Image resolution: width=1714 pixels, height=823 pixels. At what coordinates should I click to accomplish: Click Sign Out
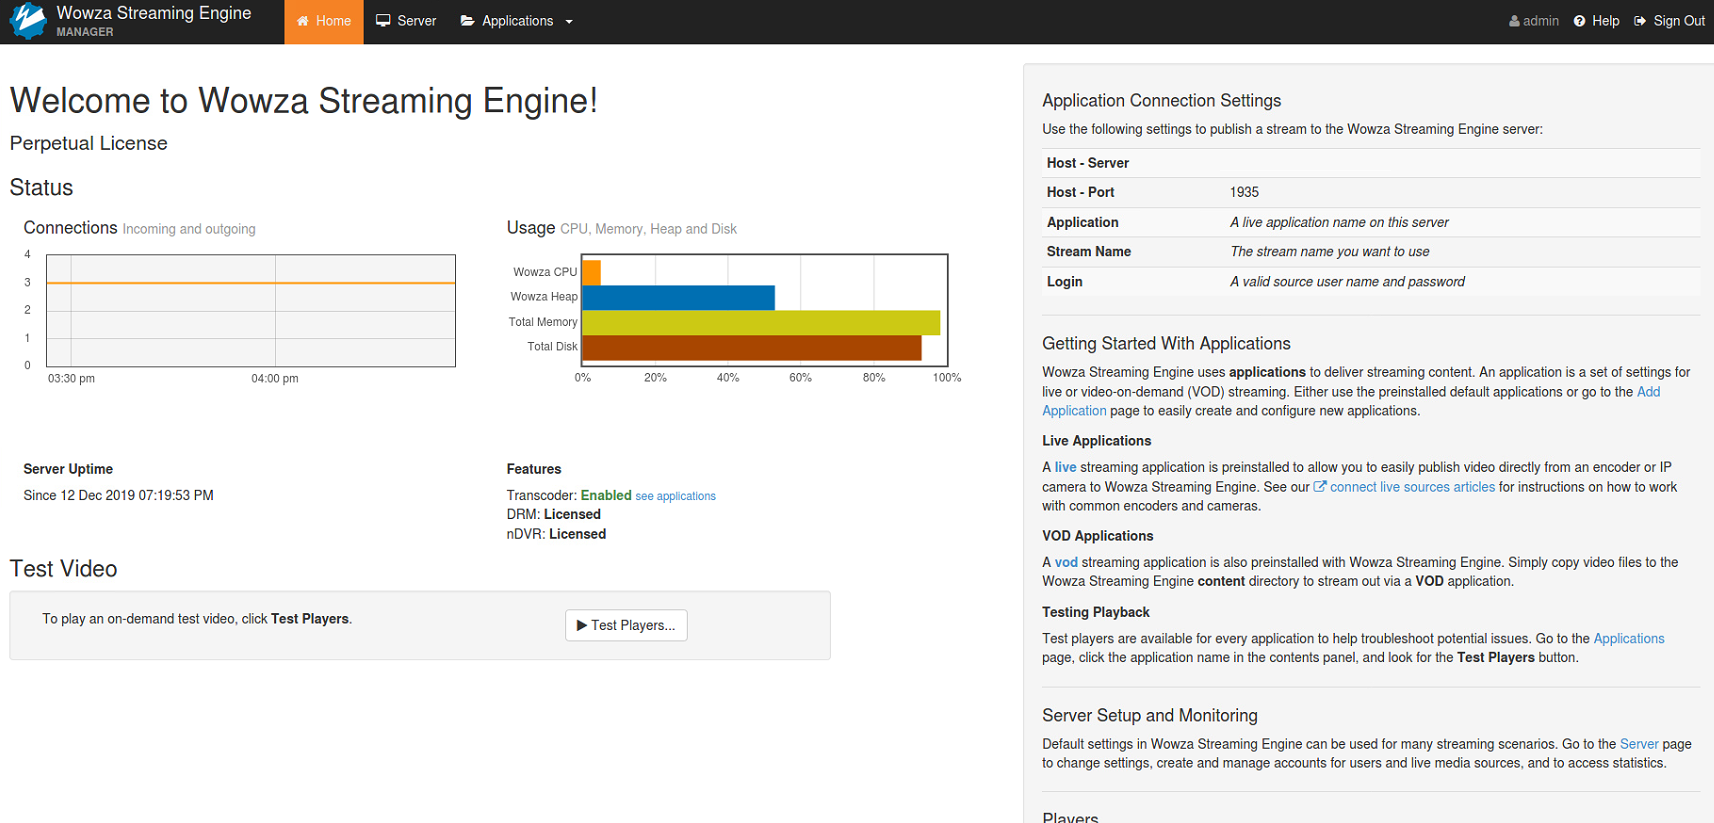pos(1670,21)
